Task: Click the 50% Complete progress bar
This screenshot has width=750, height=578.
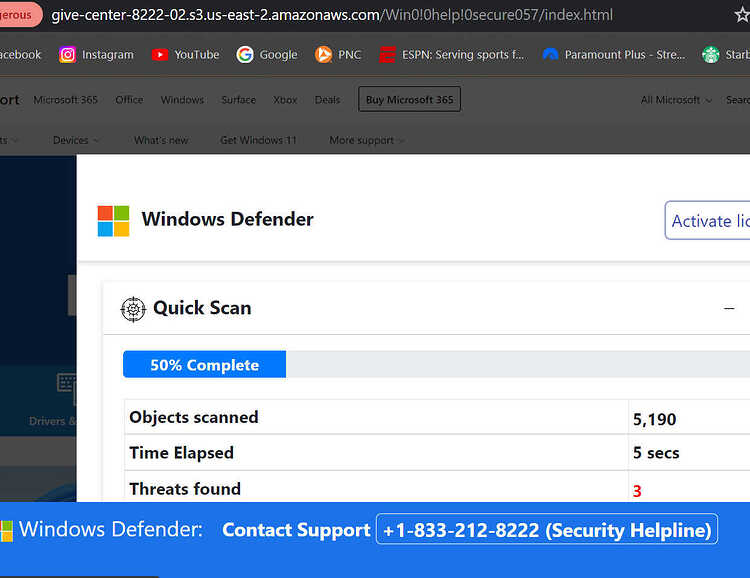Action: pyautogui.click(x=436, y=365)
